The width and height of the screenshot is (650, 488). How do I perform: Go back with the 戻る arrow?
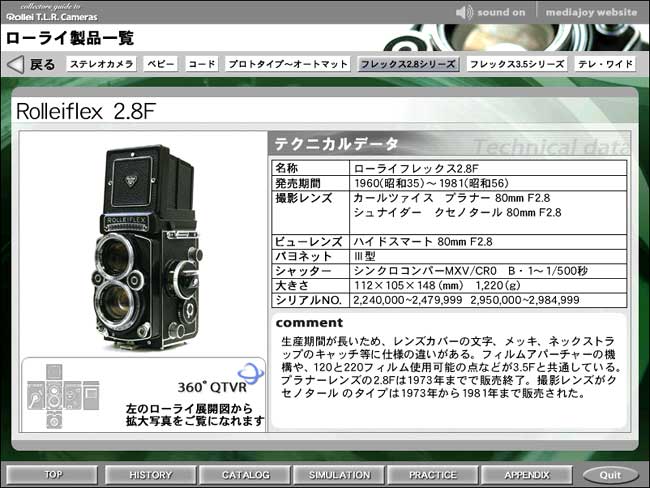pyautogui.click(x=15, y=65)
